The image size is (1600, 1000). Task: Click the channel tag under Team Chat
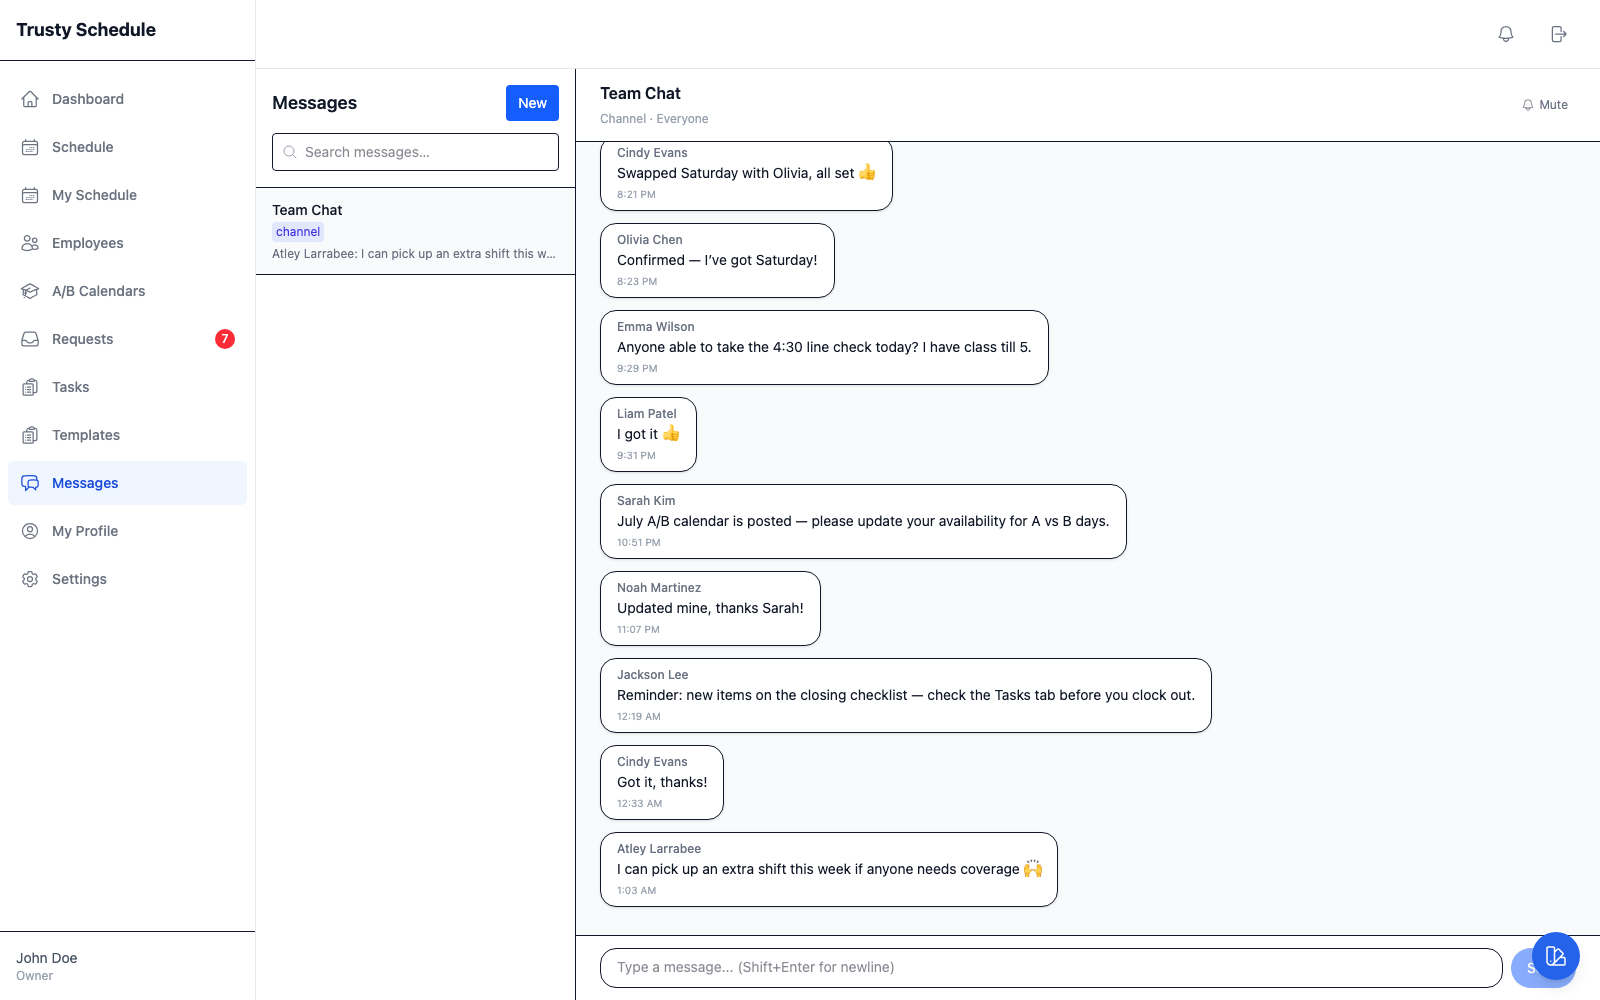pos(298,232)
